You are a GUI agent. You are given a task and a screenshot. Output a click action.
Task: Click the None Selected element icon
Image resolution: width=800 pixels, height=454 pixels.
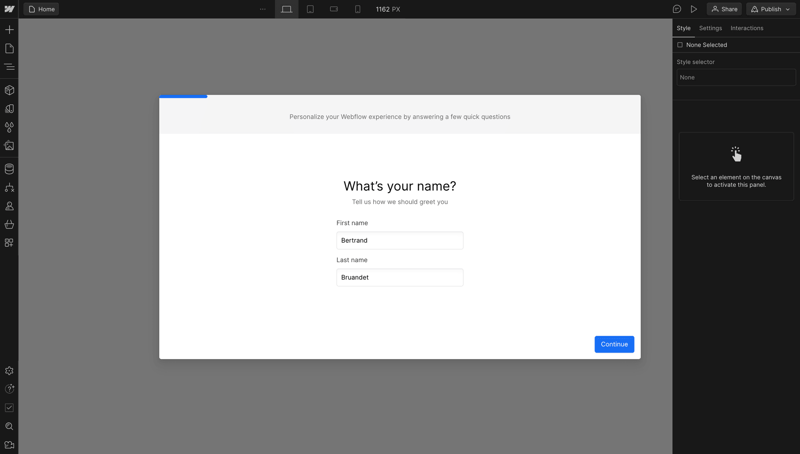click(680, 45)
